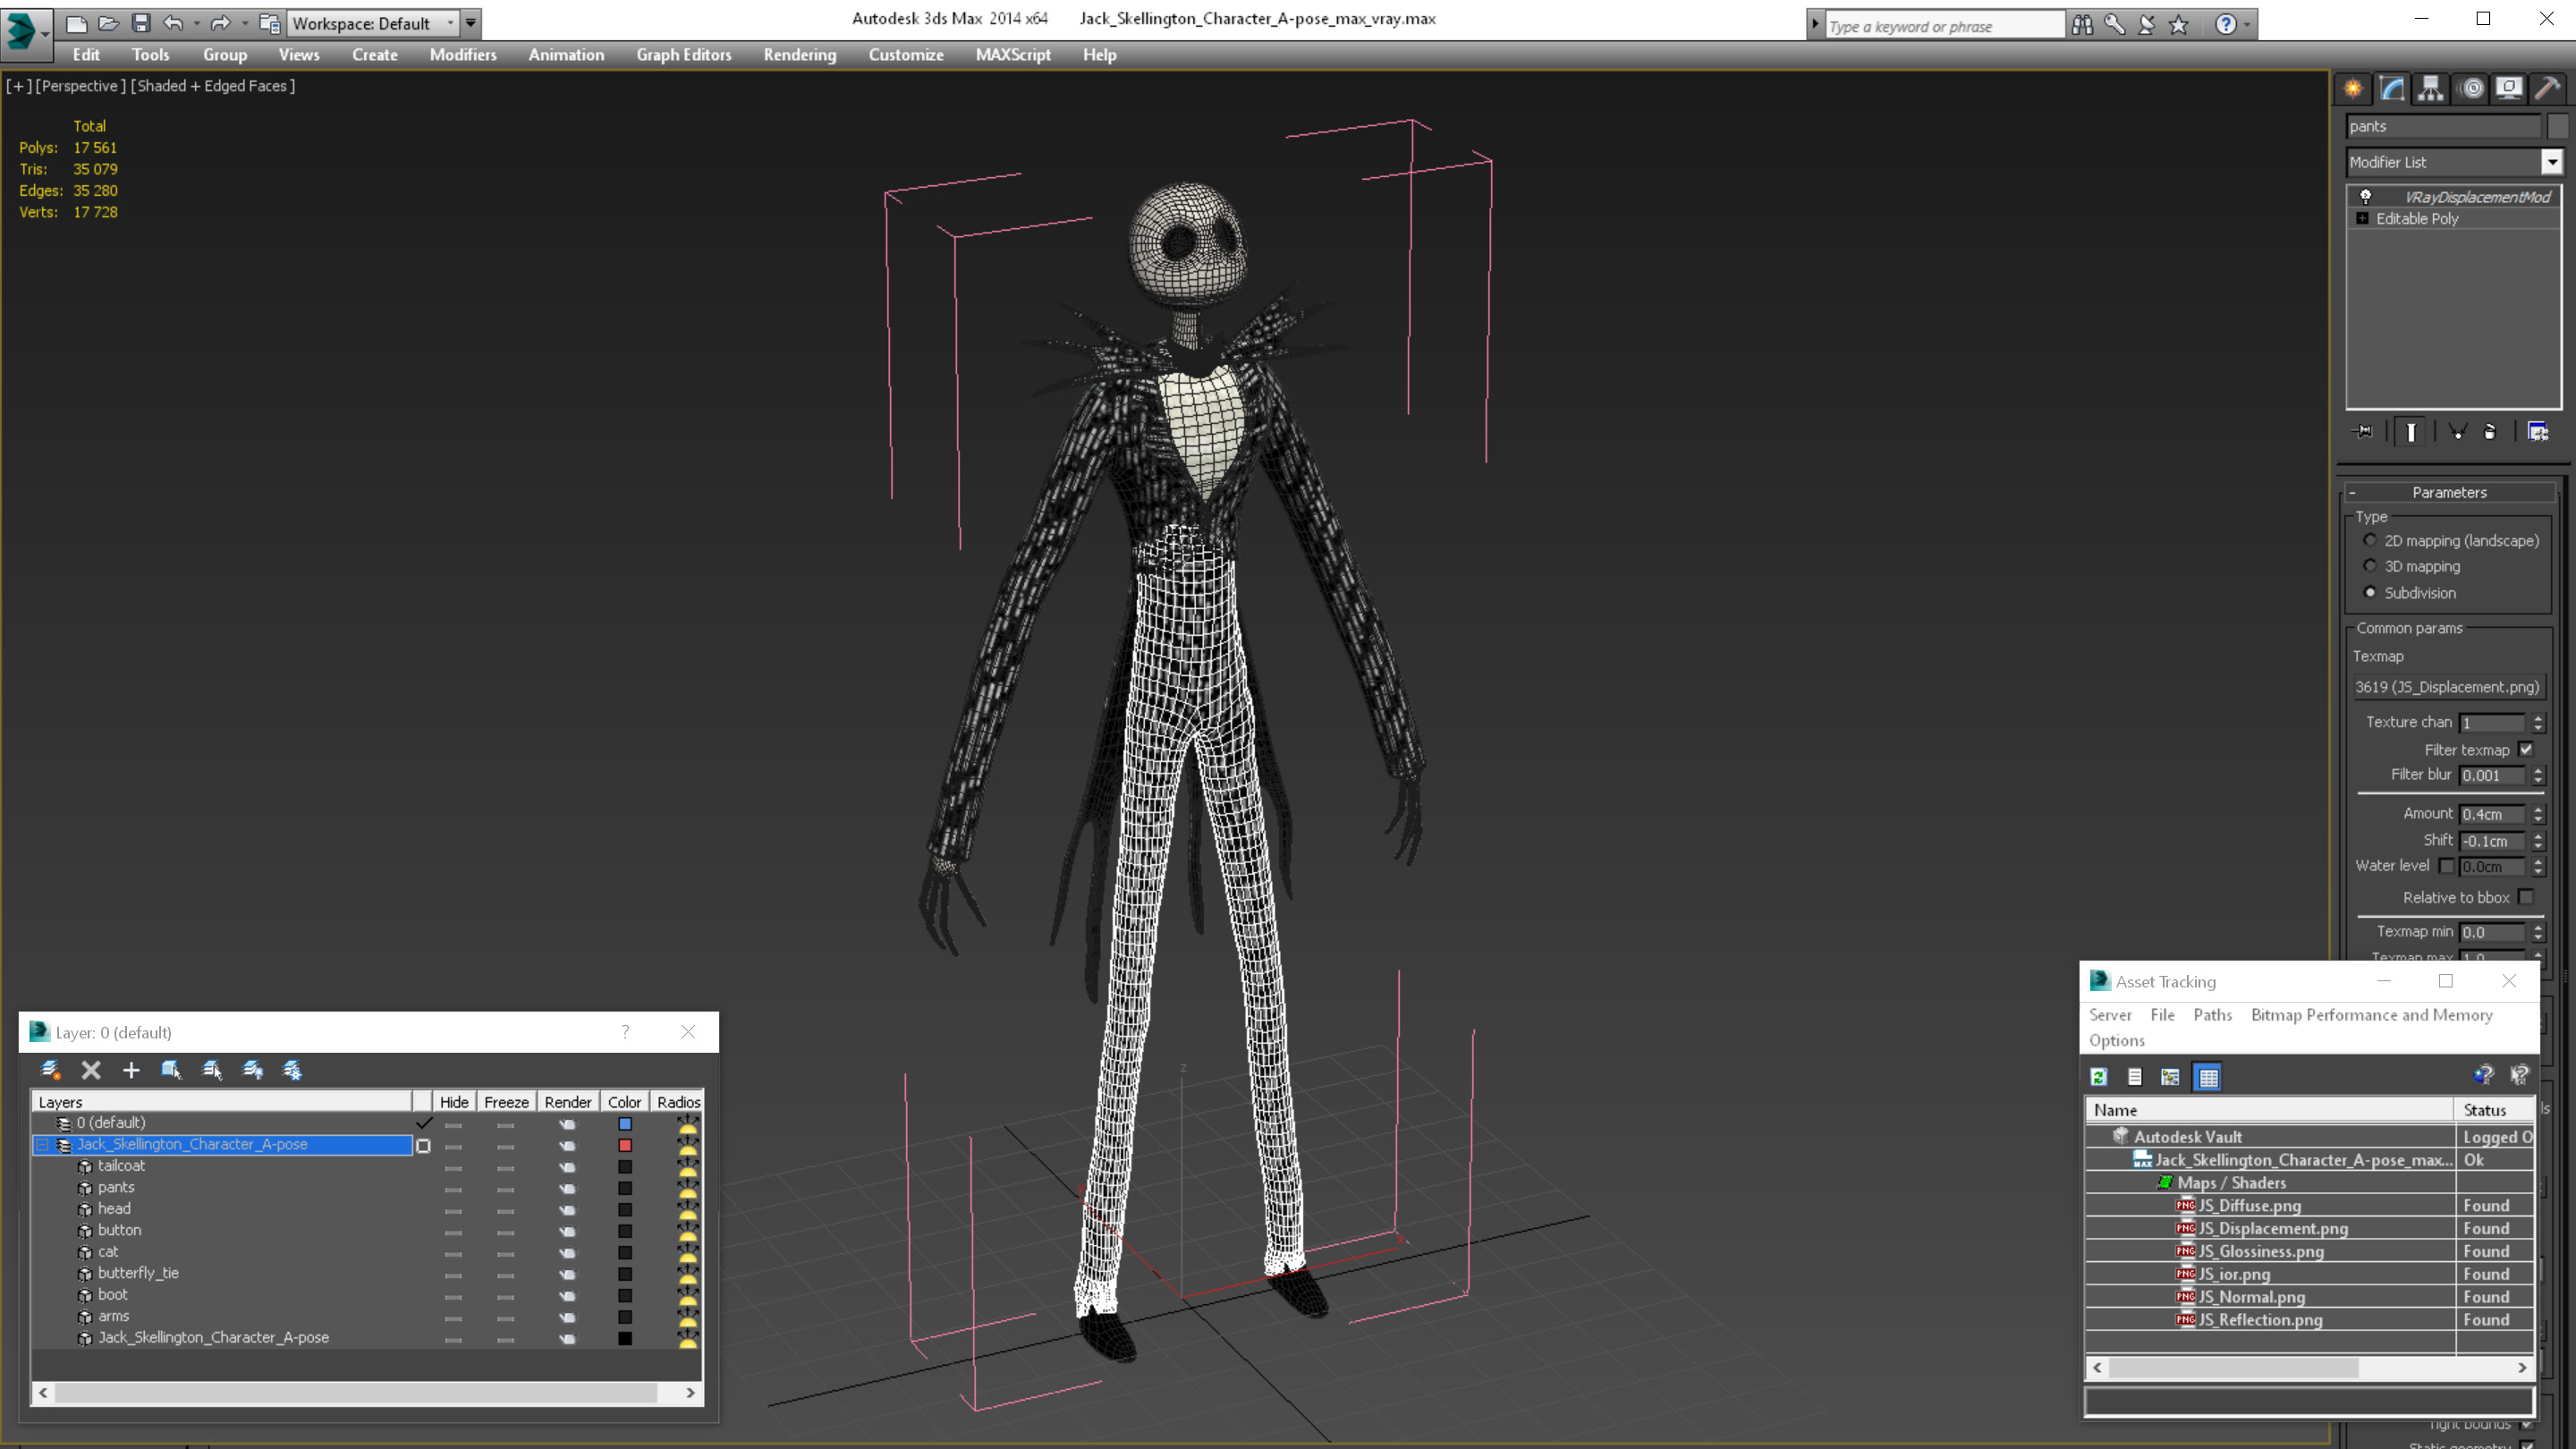Screen dimensions: 2576x1449
Task: Expand Editable Poly plus sign
Action: 2362,218
